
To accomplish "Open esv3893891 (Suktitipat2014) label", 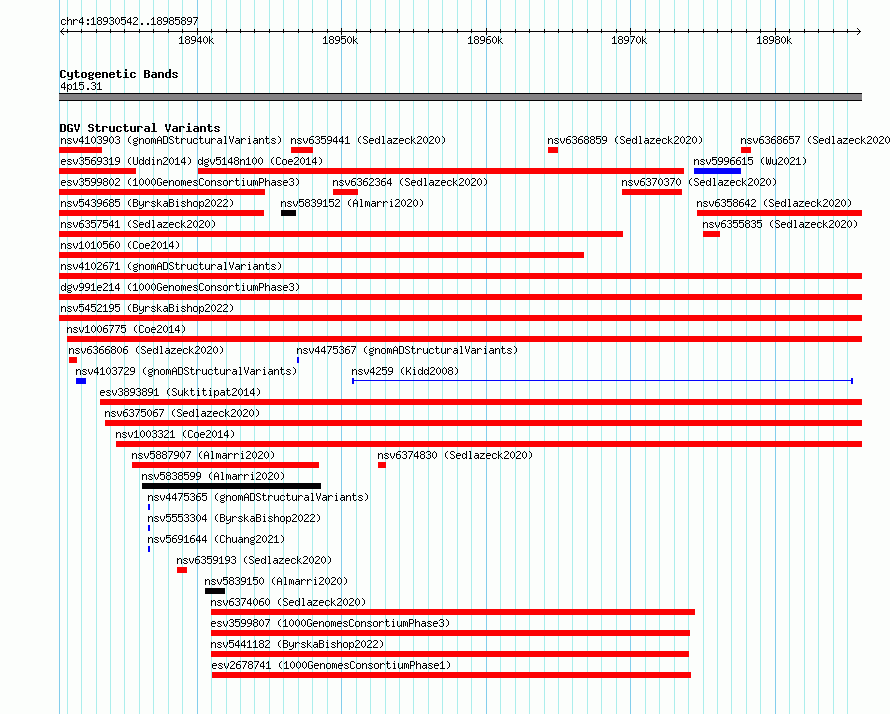I will 180,392.
